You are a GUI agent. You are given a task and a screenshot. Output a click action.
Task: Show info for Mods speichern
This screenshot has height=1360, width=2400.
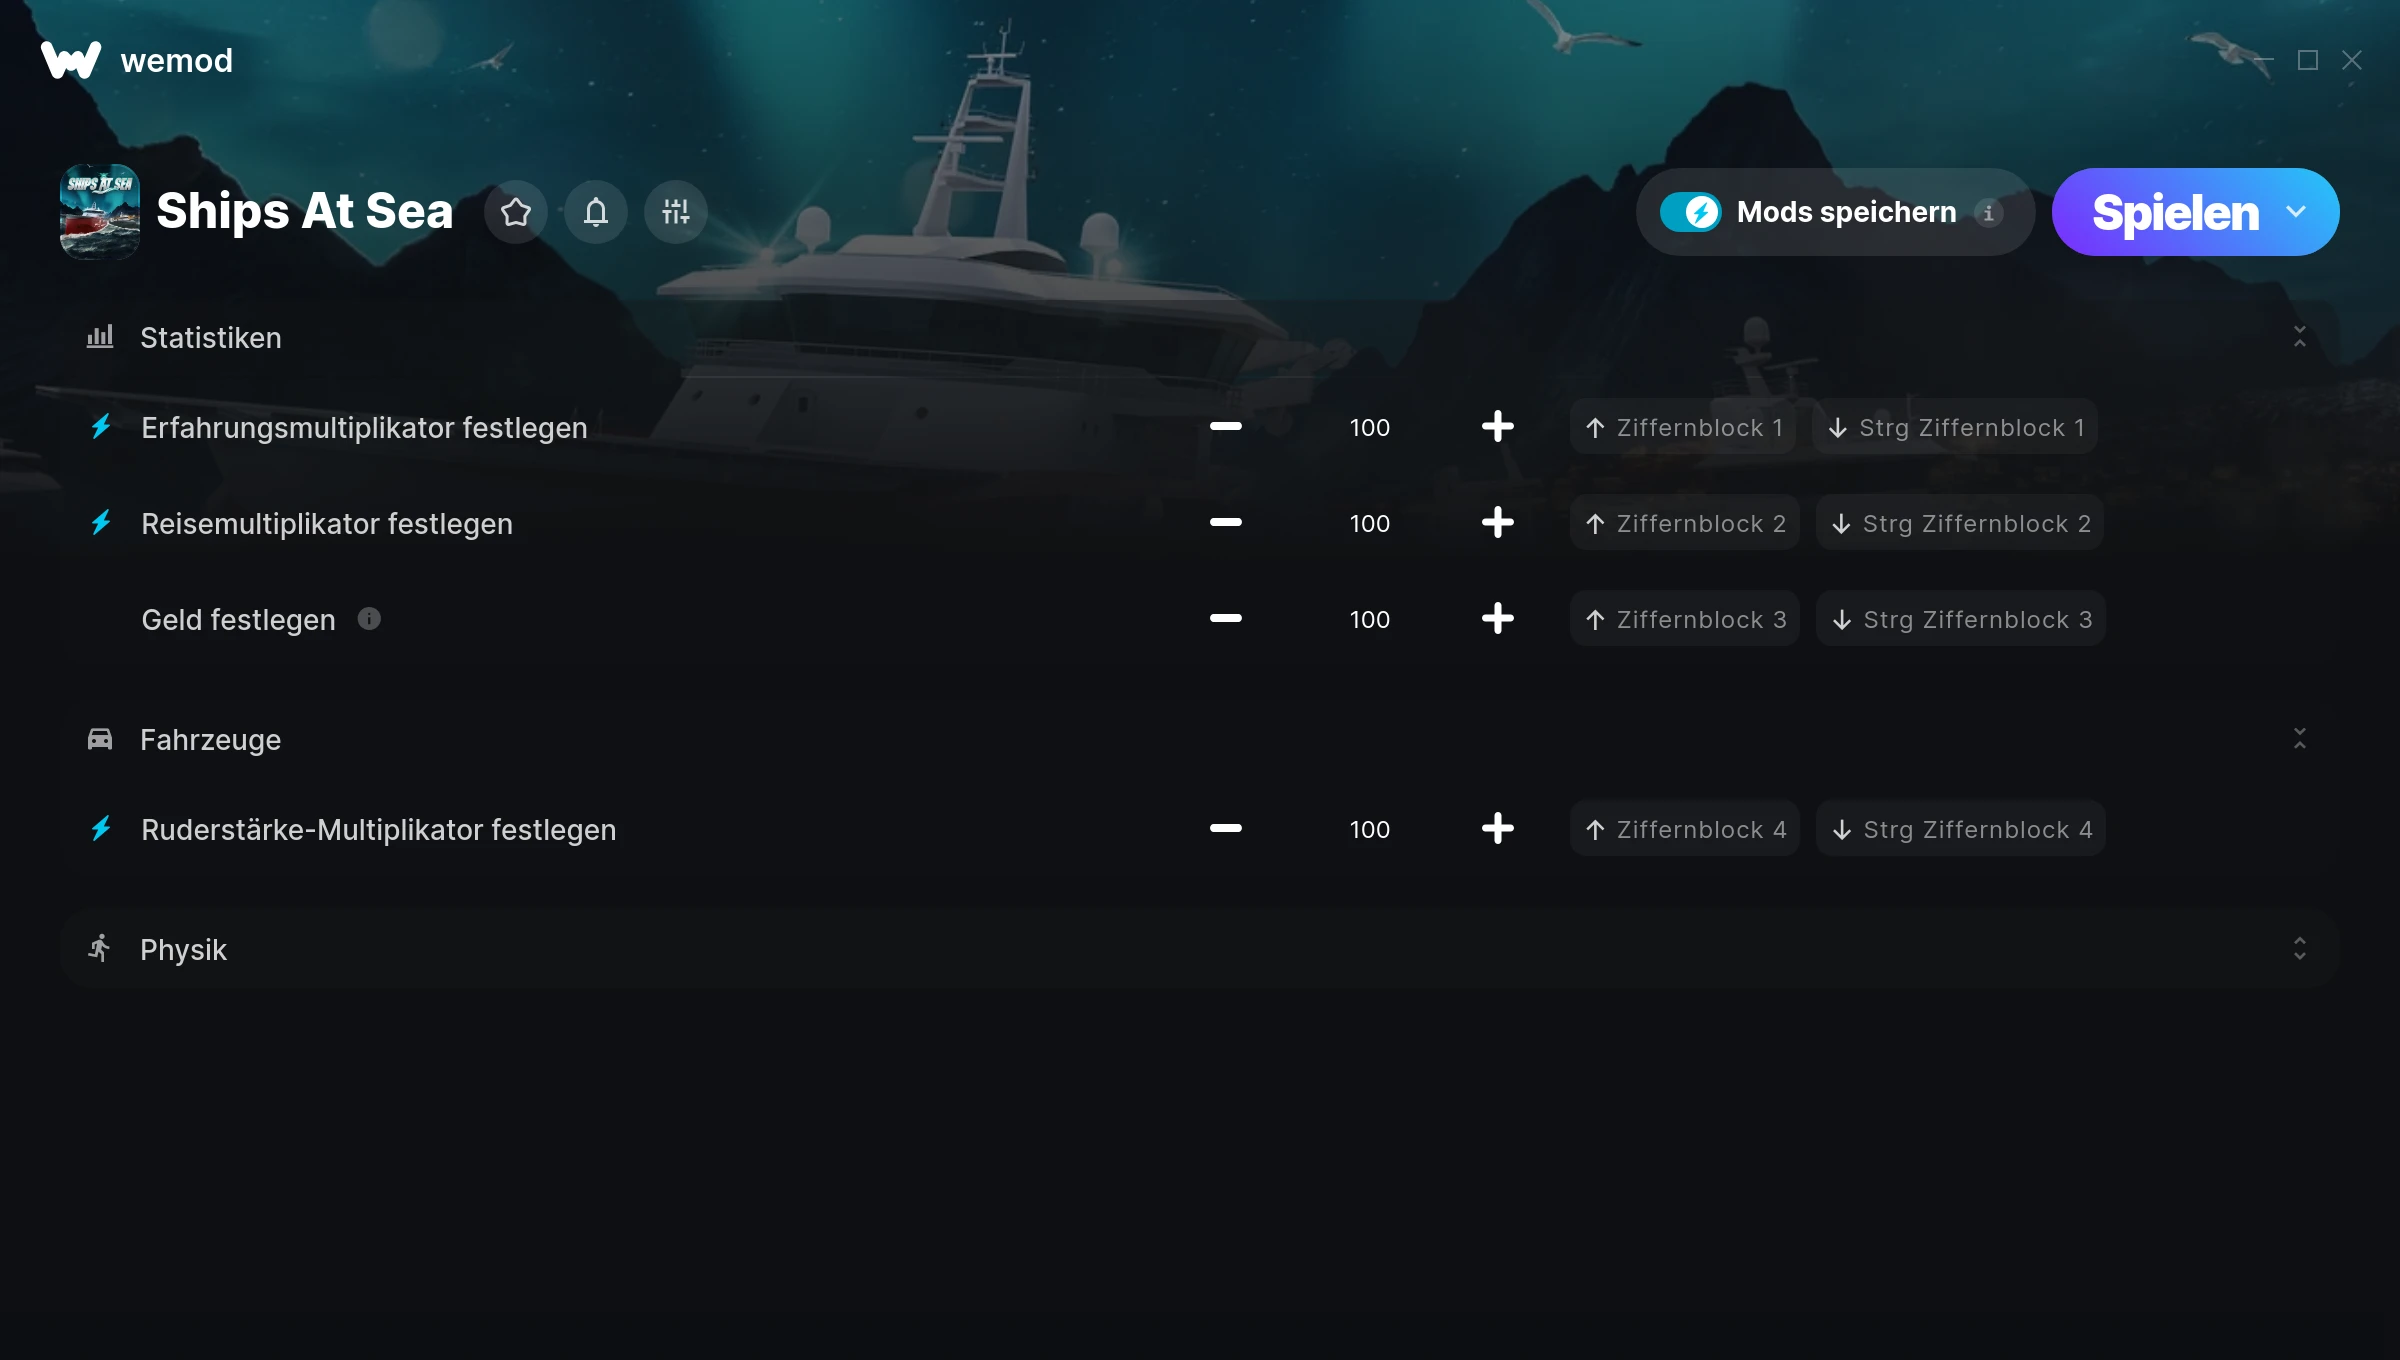click(x=1988, y=213)
